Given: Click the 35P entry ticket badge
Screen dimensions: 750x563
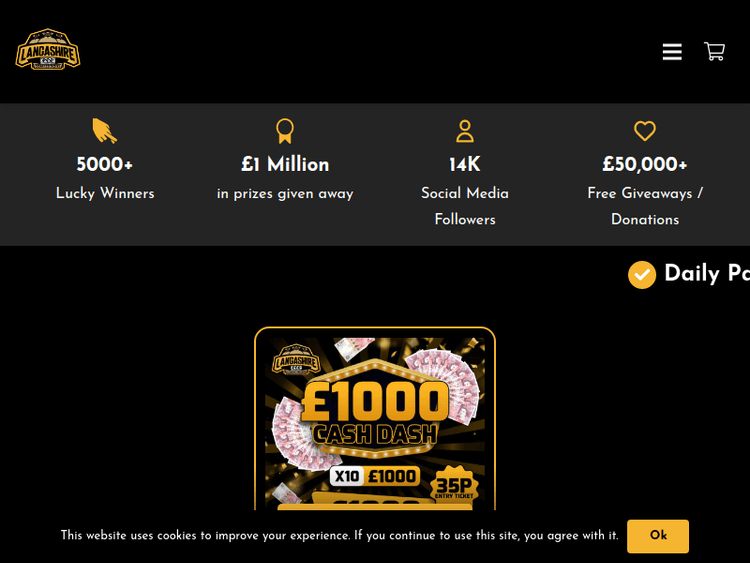Looking at the screenshot, I should pyautogui.click(x=453, y=483).
